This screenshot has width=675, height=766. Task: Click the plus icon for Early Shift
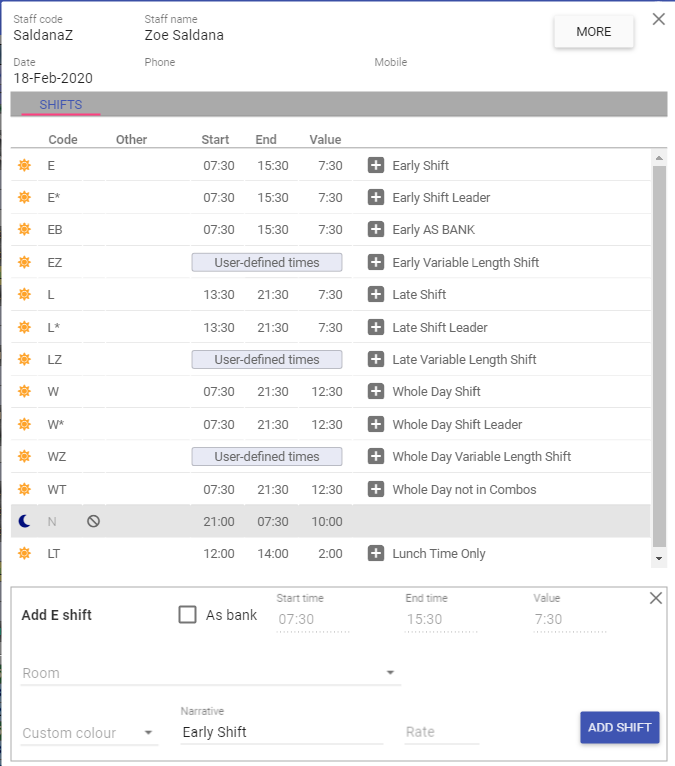click(376, 166)
